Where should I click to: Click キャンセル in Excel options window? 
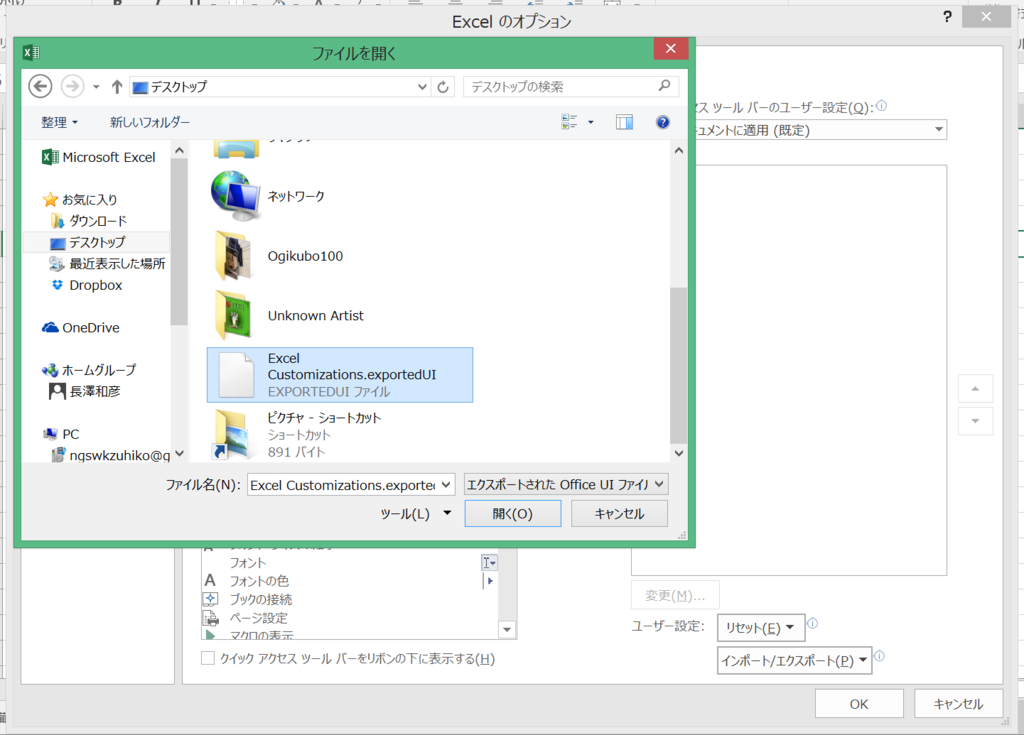click(958, 704)
